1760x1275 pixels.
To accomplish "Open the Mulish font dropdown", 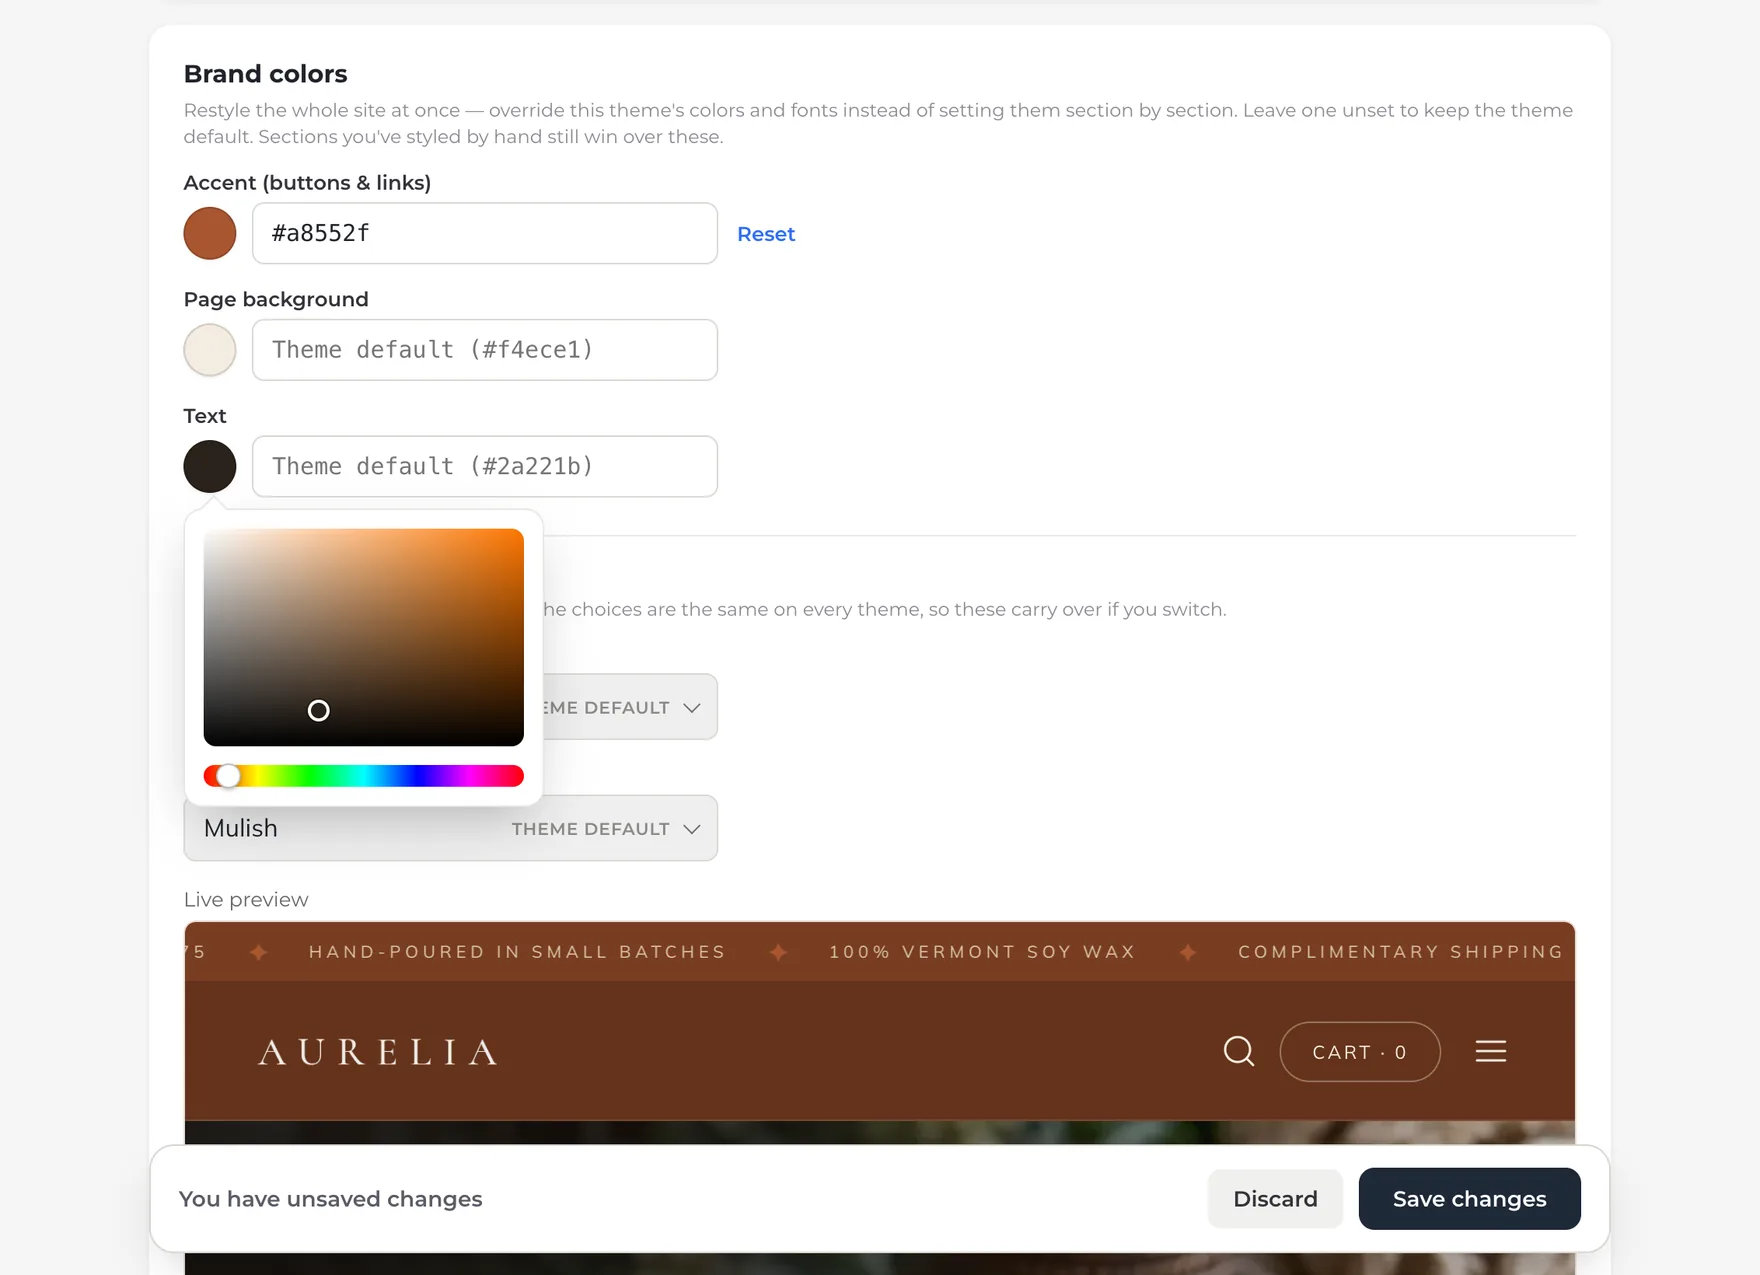I will pos(451,828).
